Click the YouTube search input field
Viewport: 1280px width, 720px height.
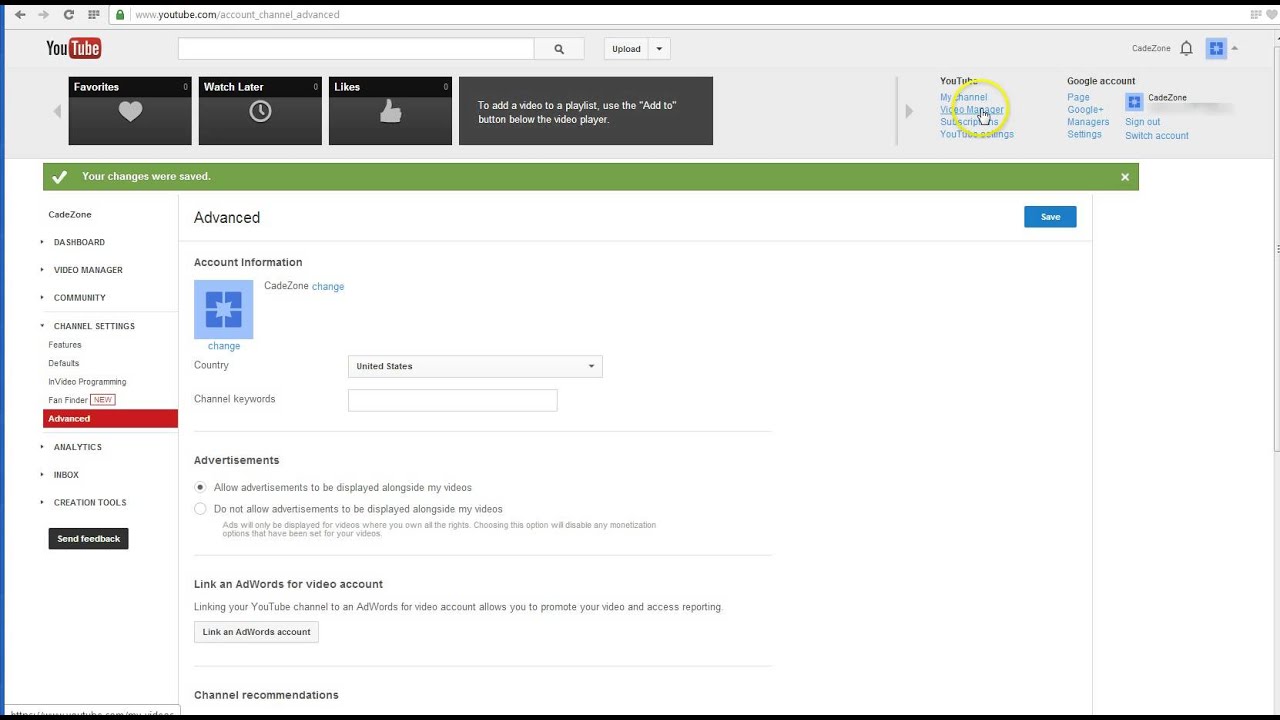click(356, 49)
